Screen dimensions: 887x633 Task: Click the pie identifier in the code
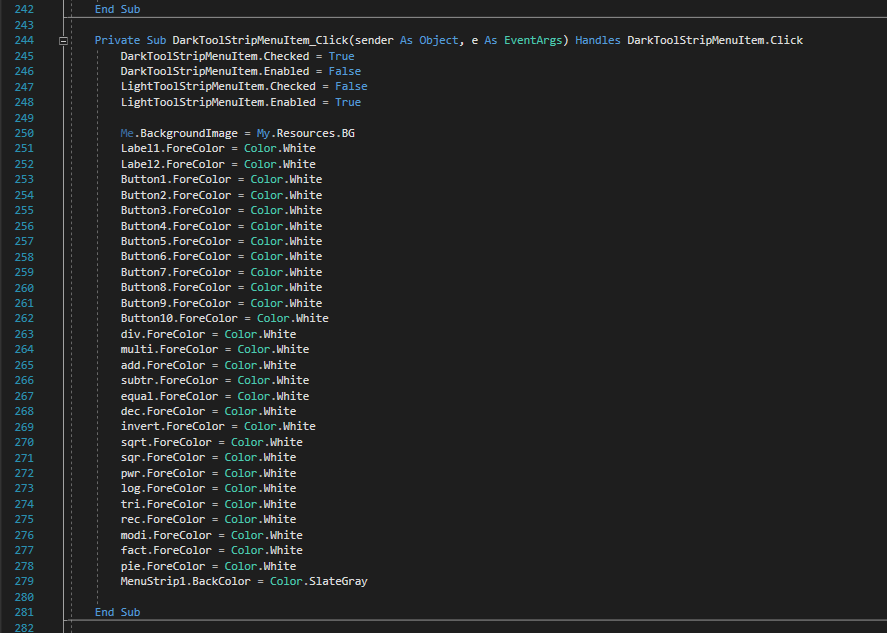[130, 566]
